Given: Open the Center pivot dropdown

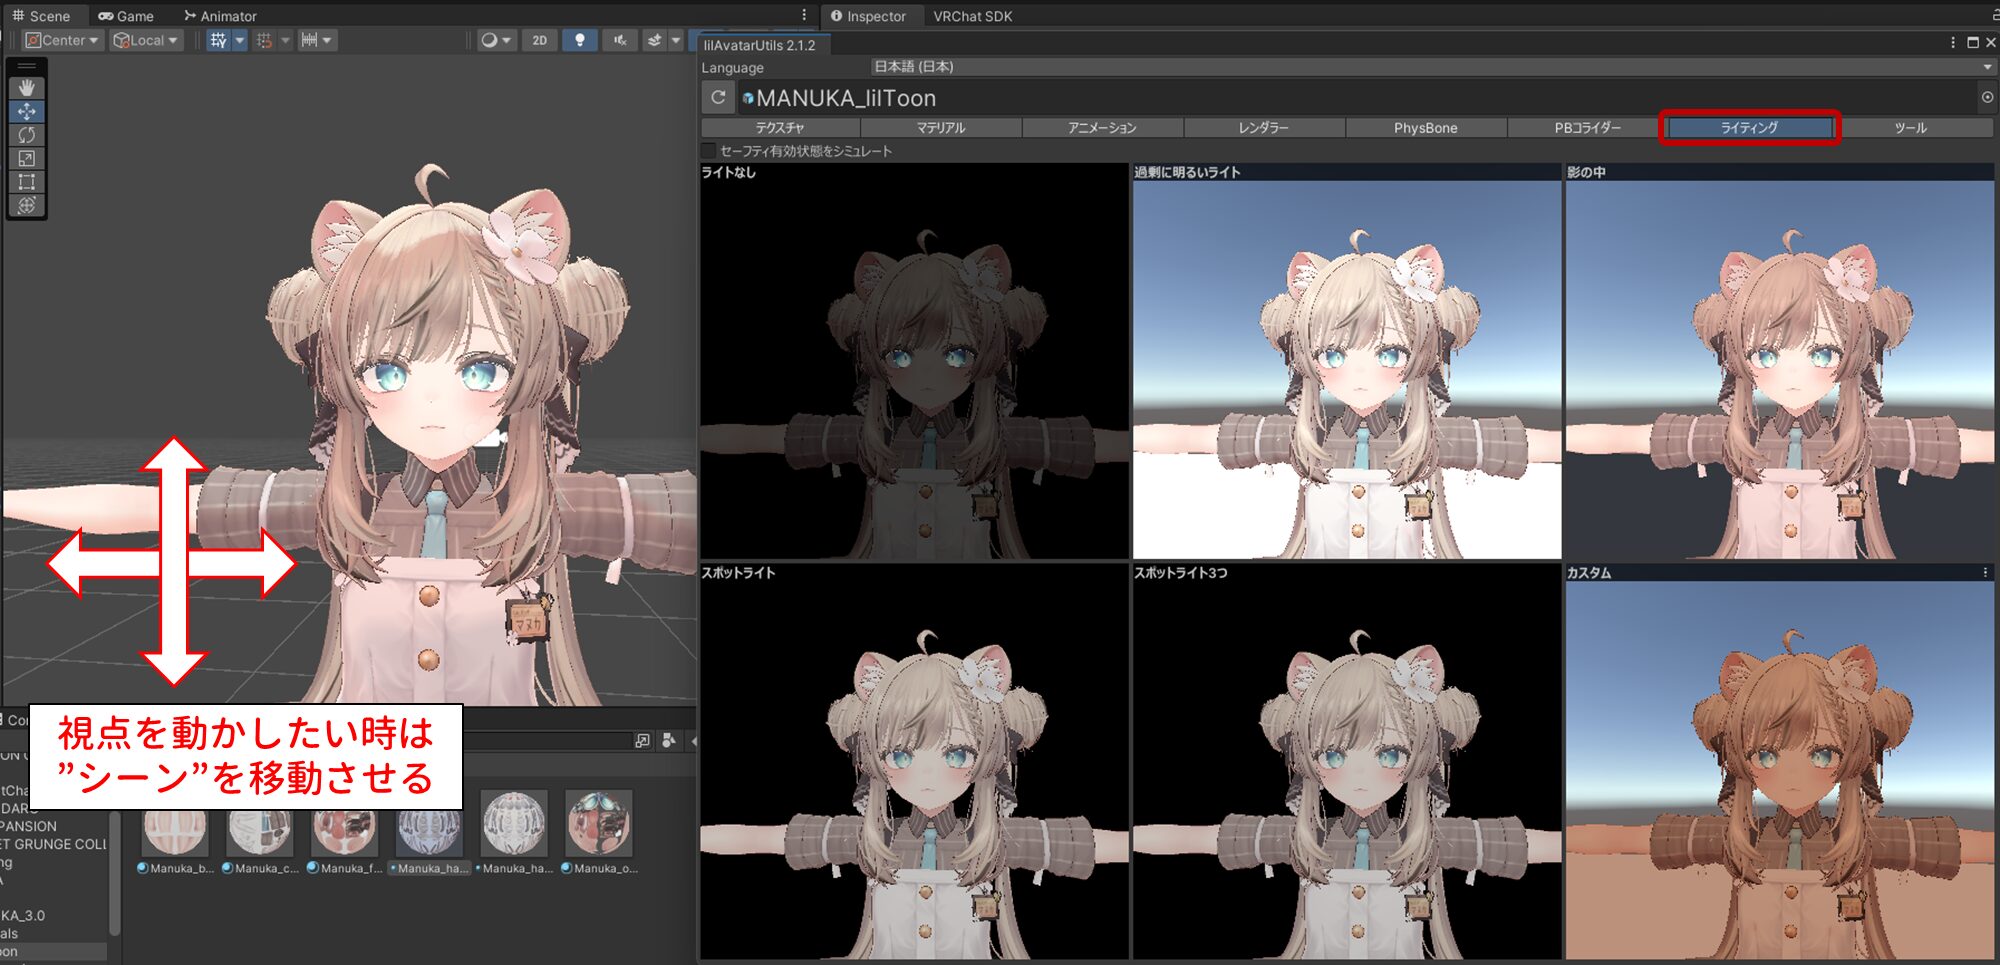Looking at the screenshot, I should (62, 41).
